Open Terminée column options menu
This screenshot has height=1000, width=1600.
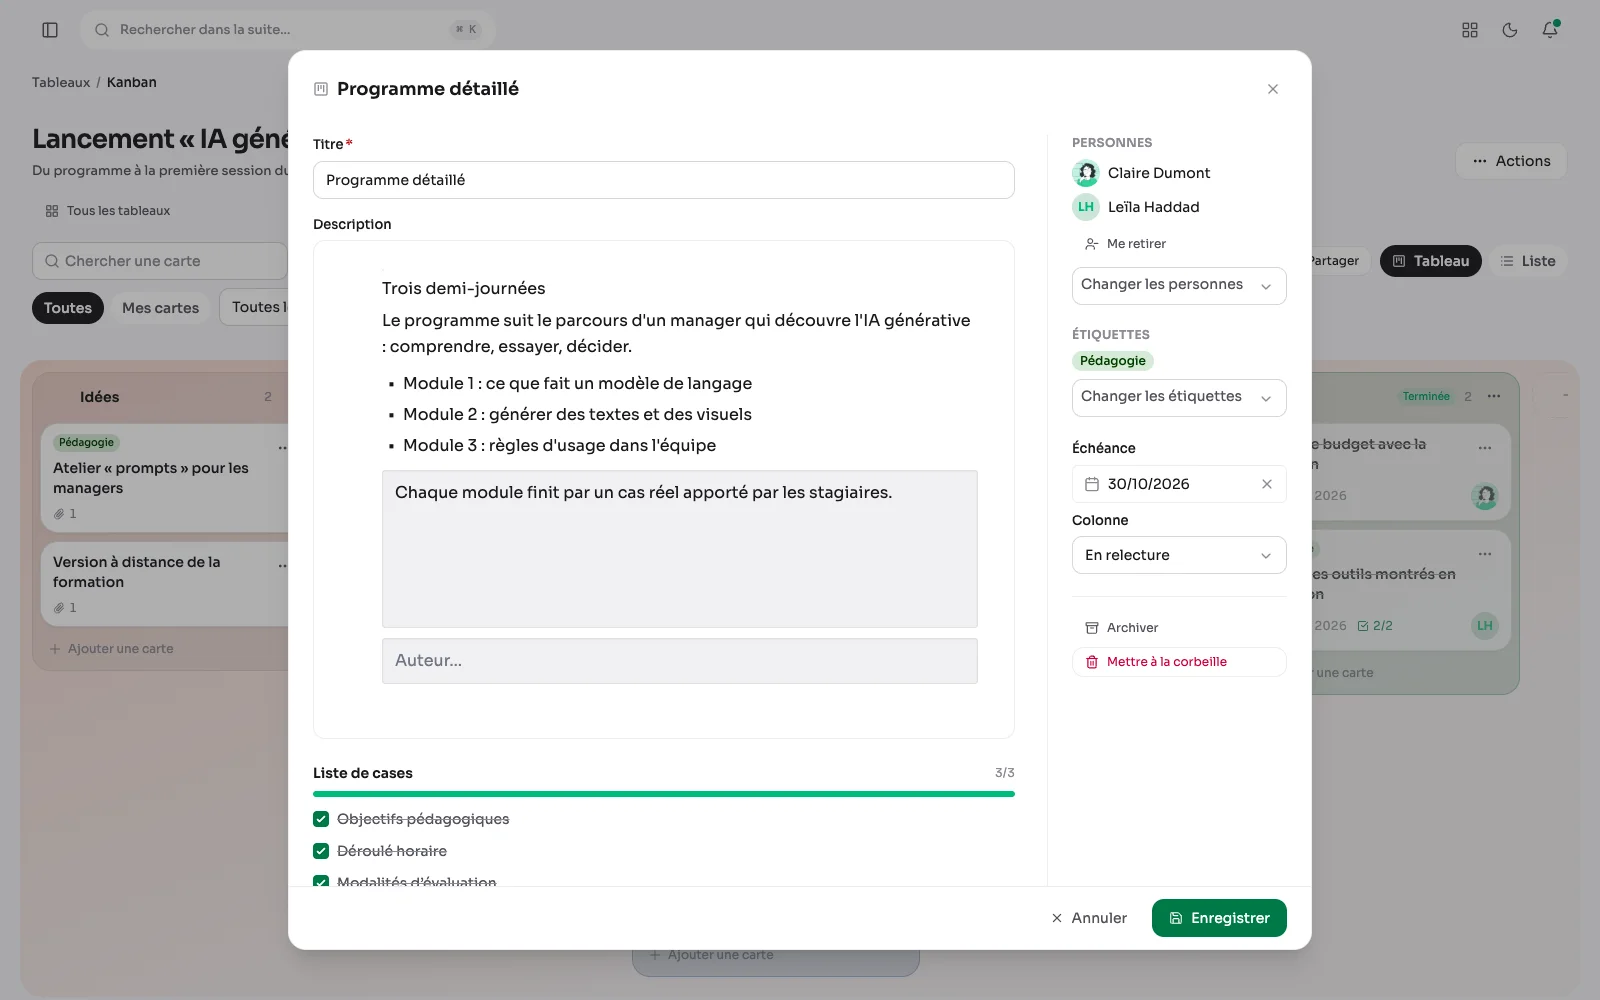coord(1494,396)
